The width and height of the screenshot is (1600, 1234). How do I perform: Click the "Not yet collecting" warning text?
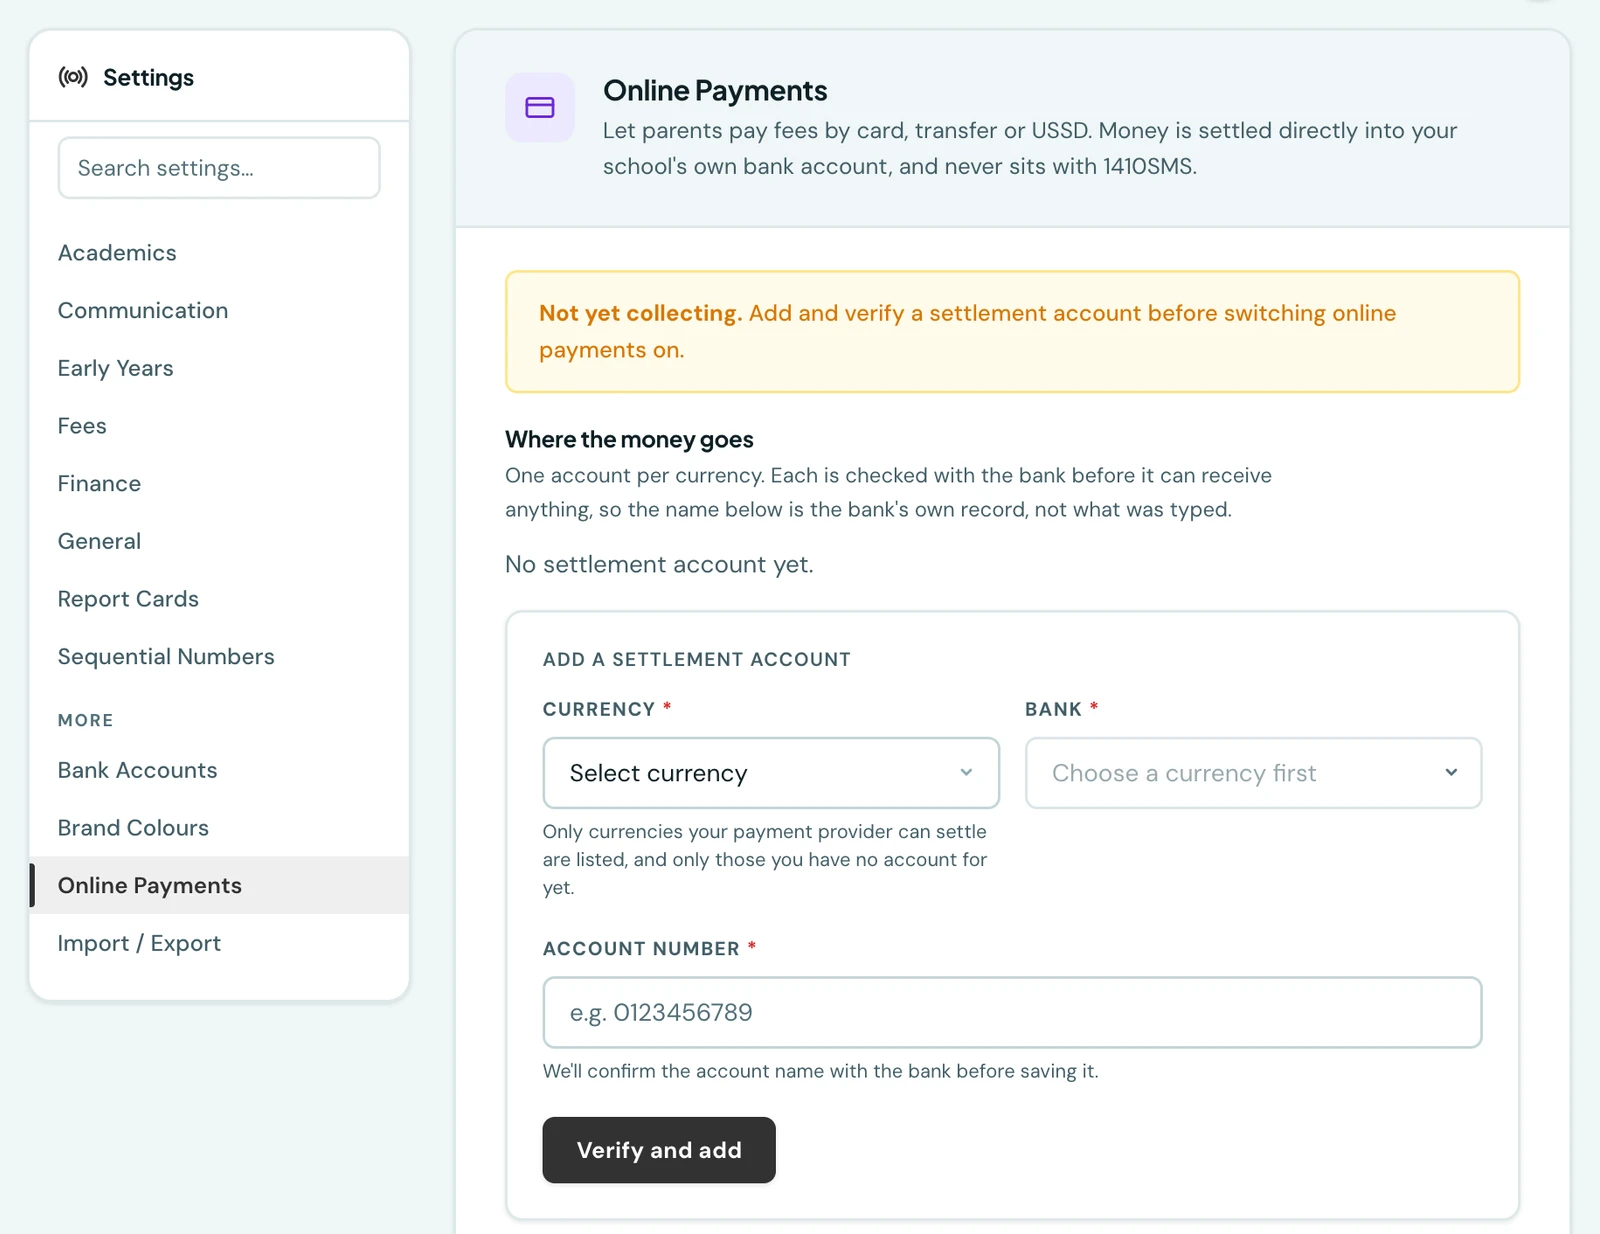point(640,313)
